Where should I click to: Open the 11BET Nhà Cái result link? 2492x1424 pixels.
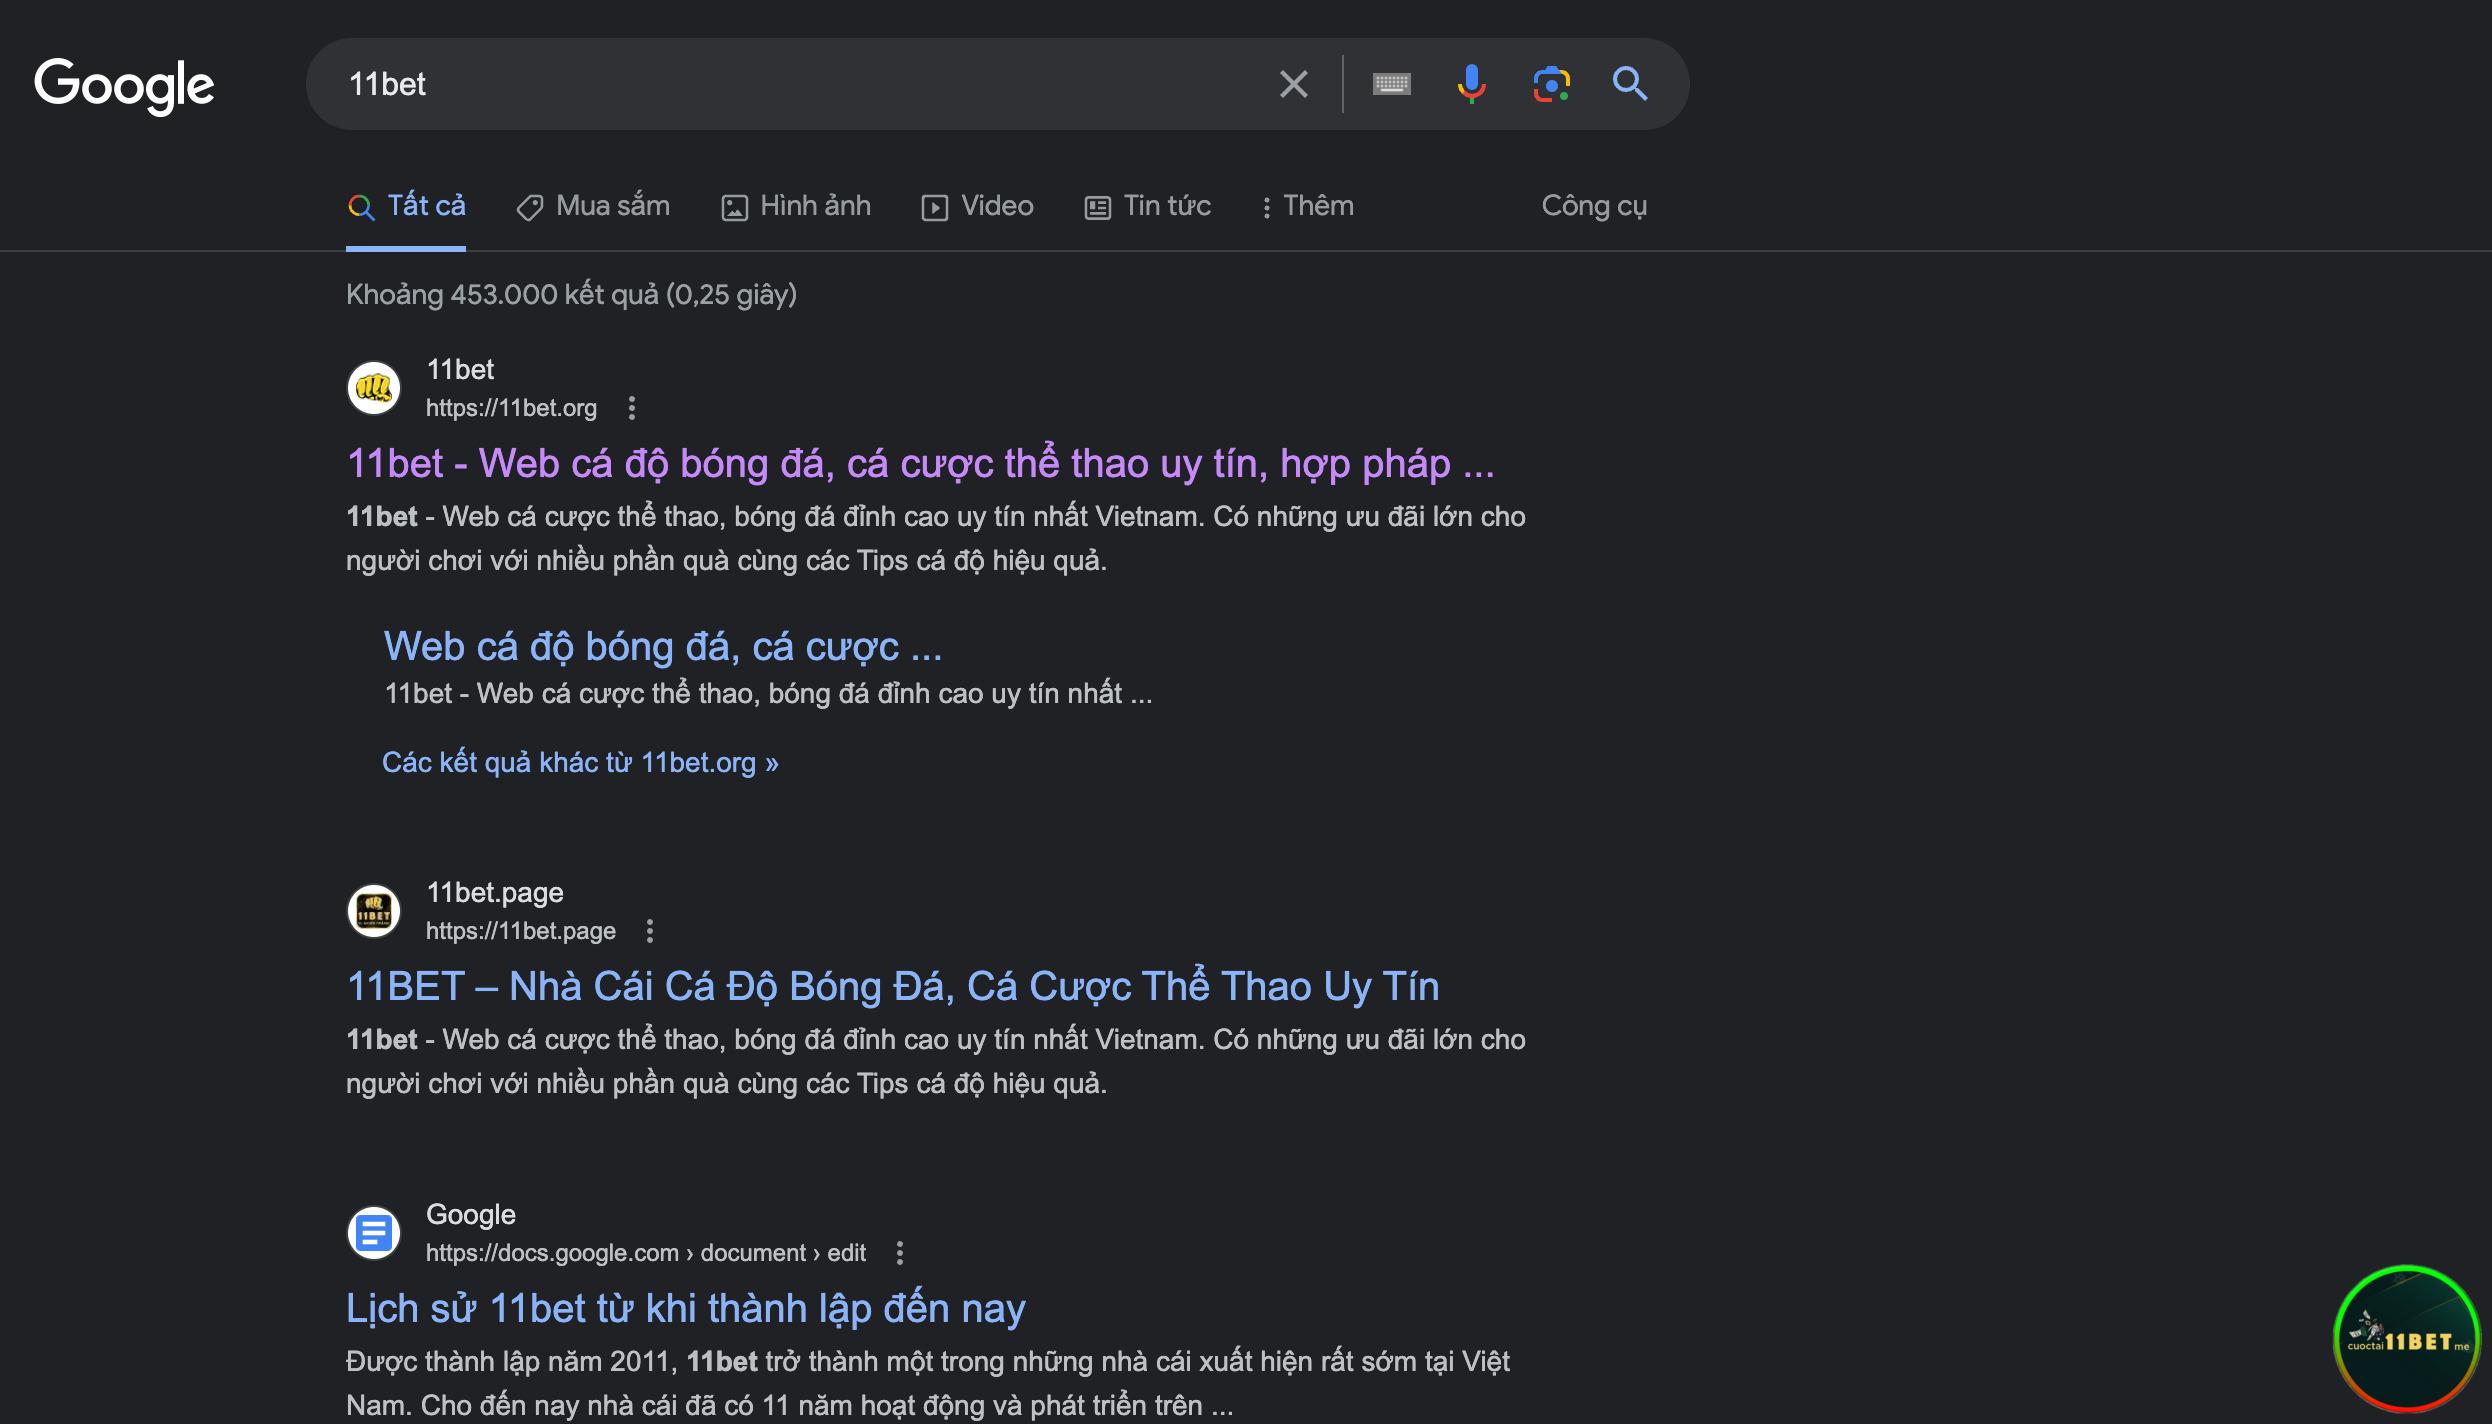(892, 986)
